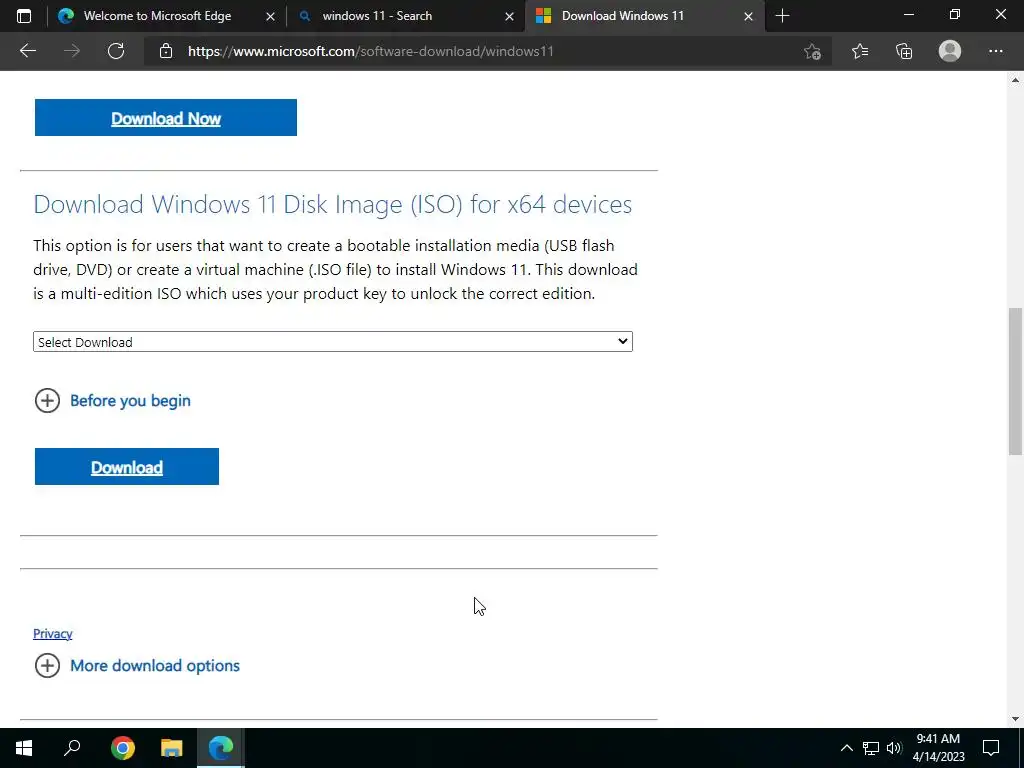The height and width of the screenshot is (768, 1024).
Task: Click the Download Now button
Action: click(166, 118)
